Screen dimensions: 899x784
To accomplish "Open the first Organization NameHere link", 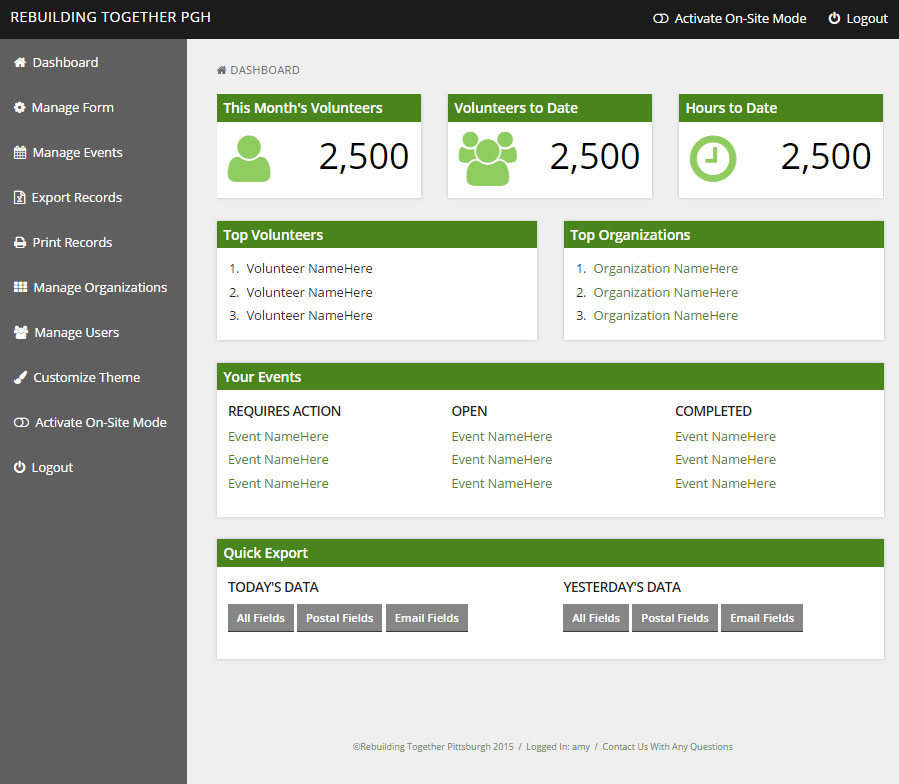I will coord(666,268).
